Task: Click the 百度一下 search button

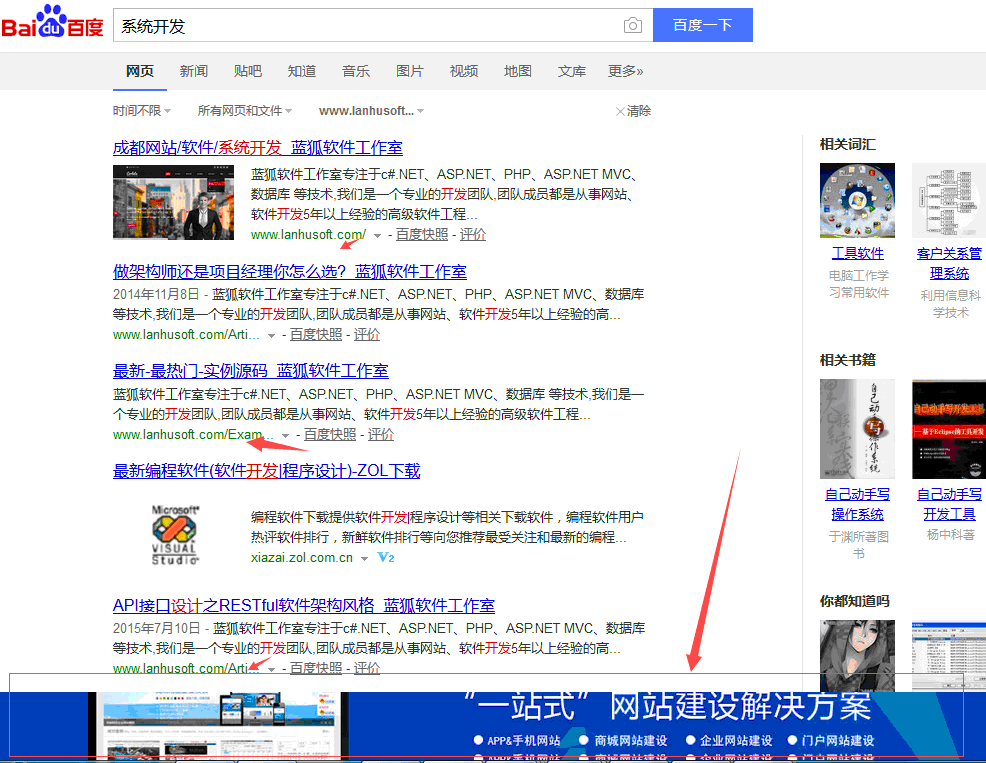Action: click(x=702, y=25)
